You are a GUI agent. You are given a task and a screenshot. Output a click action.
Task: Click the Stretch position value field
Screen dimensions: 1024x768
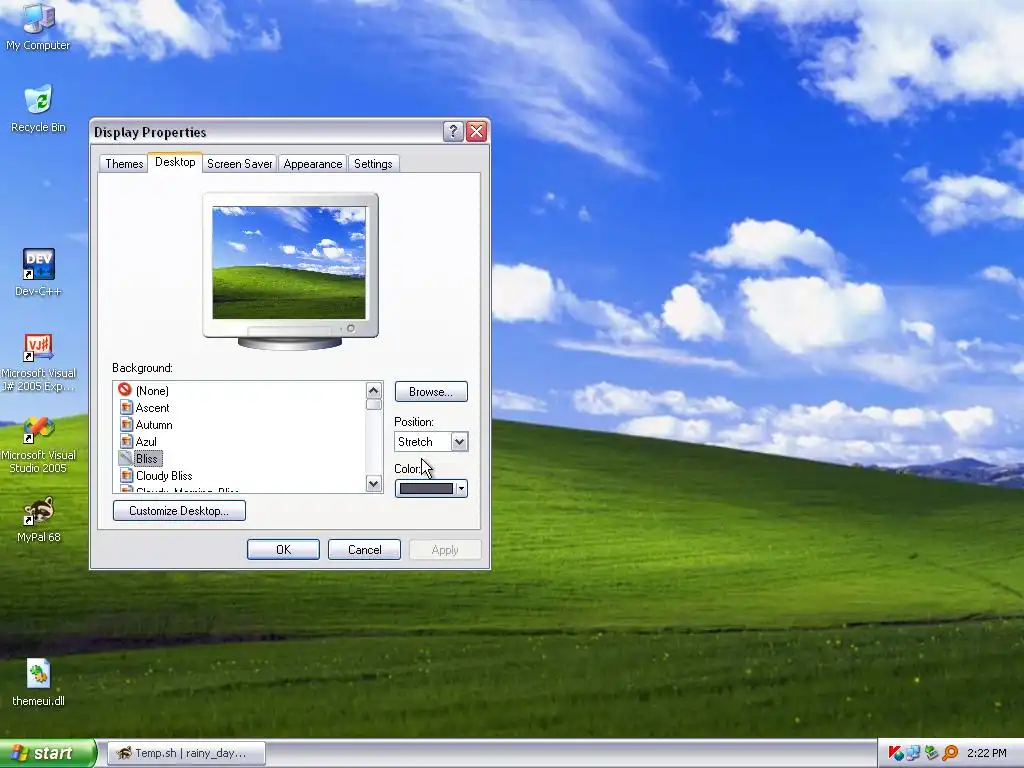(423, 442)
